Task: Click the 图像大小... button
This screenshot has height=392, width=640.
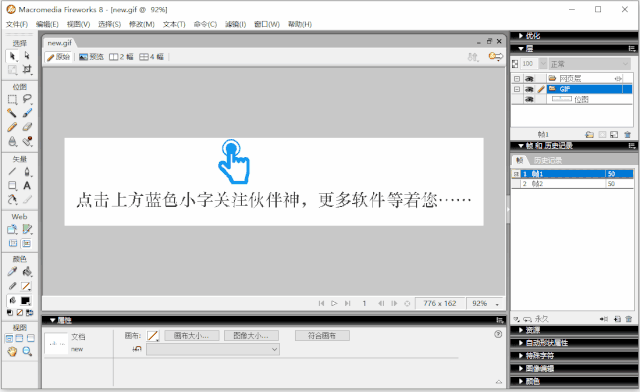Action: coord(251,336)
